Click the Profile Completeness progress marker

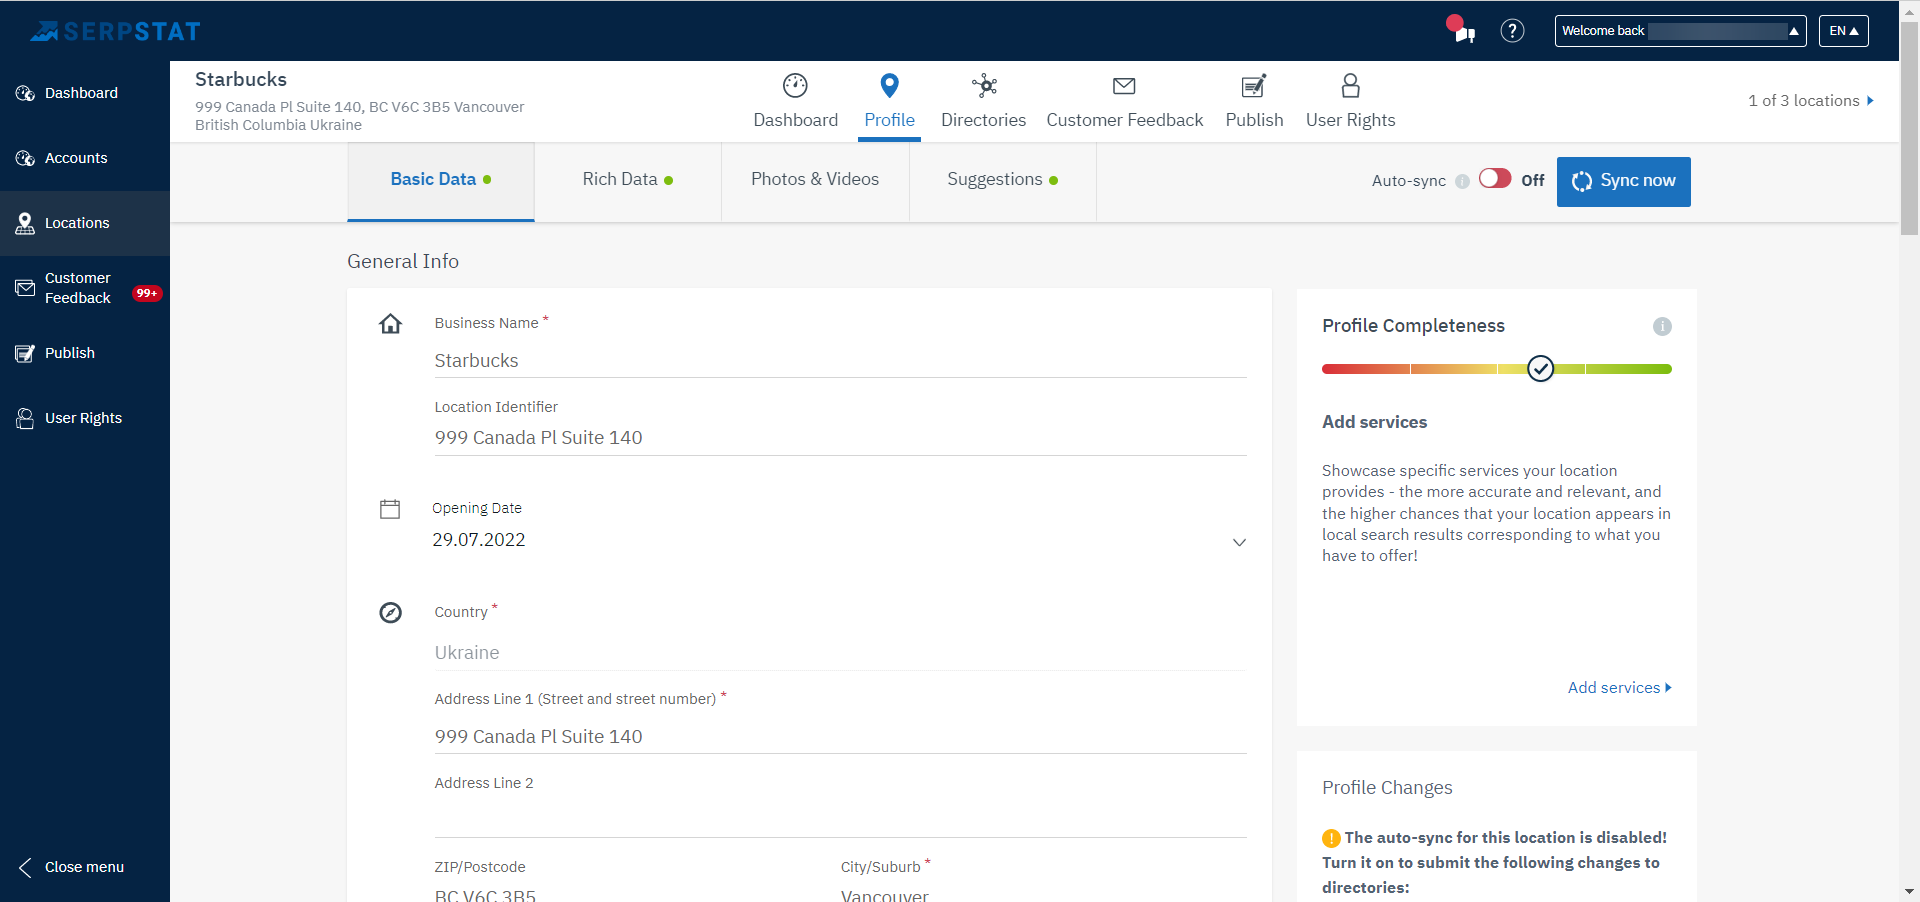[1540, 369]
